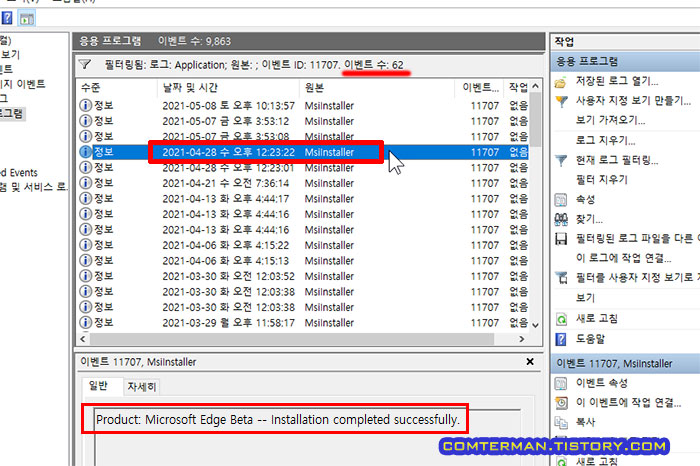Click info icon of 2021-04-21 7:36:14 event
This screenshot has width=700, height=466.
click(x=85, y=183)
